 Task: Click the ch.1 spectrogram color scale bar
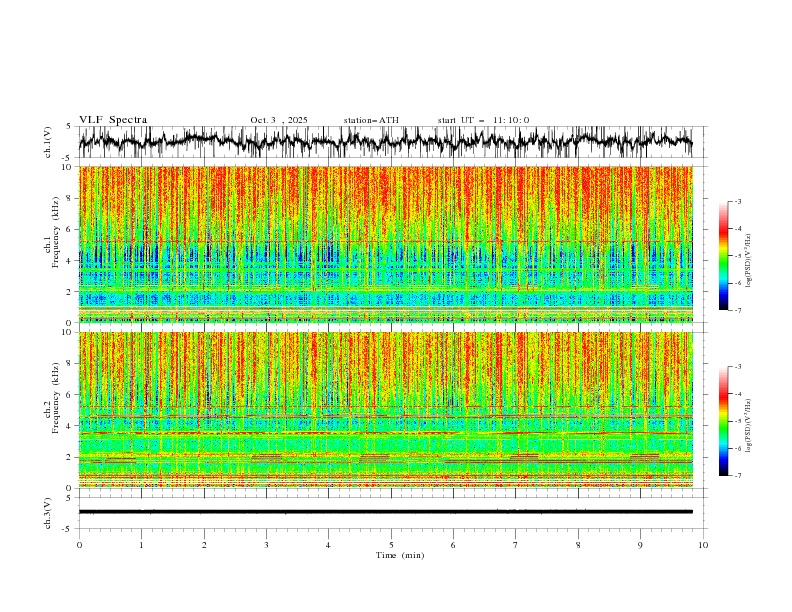pyautogui.click(x=723, y=256)
